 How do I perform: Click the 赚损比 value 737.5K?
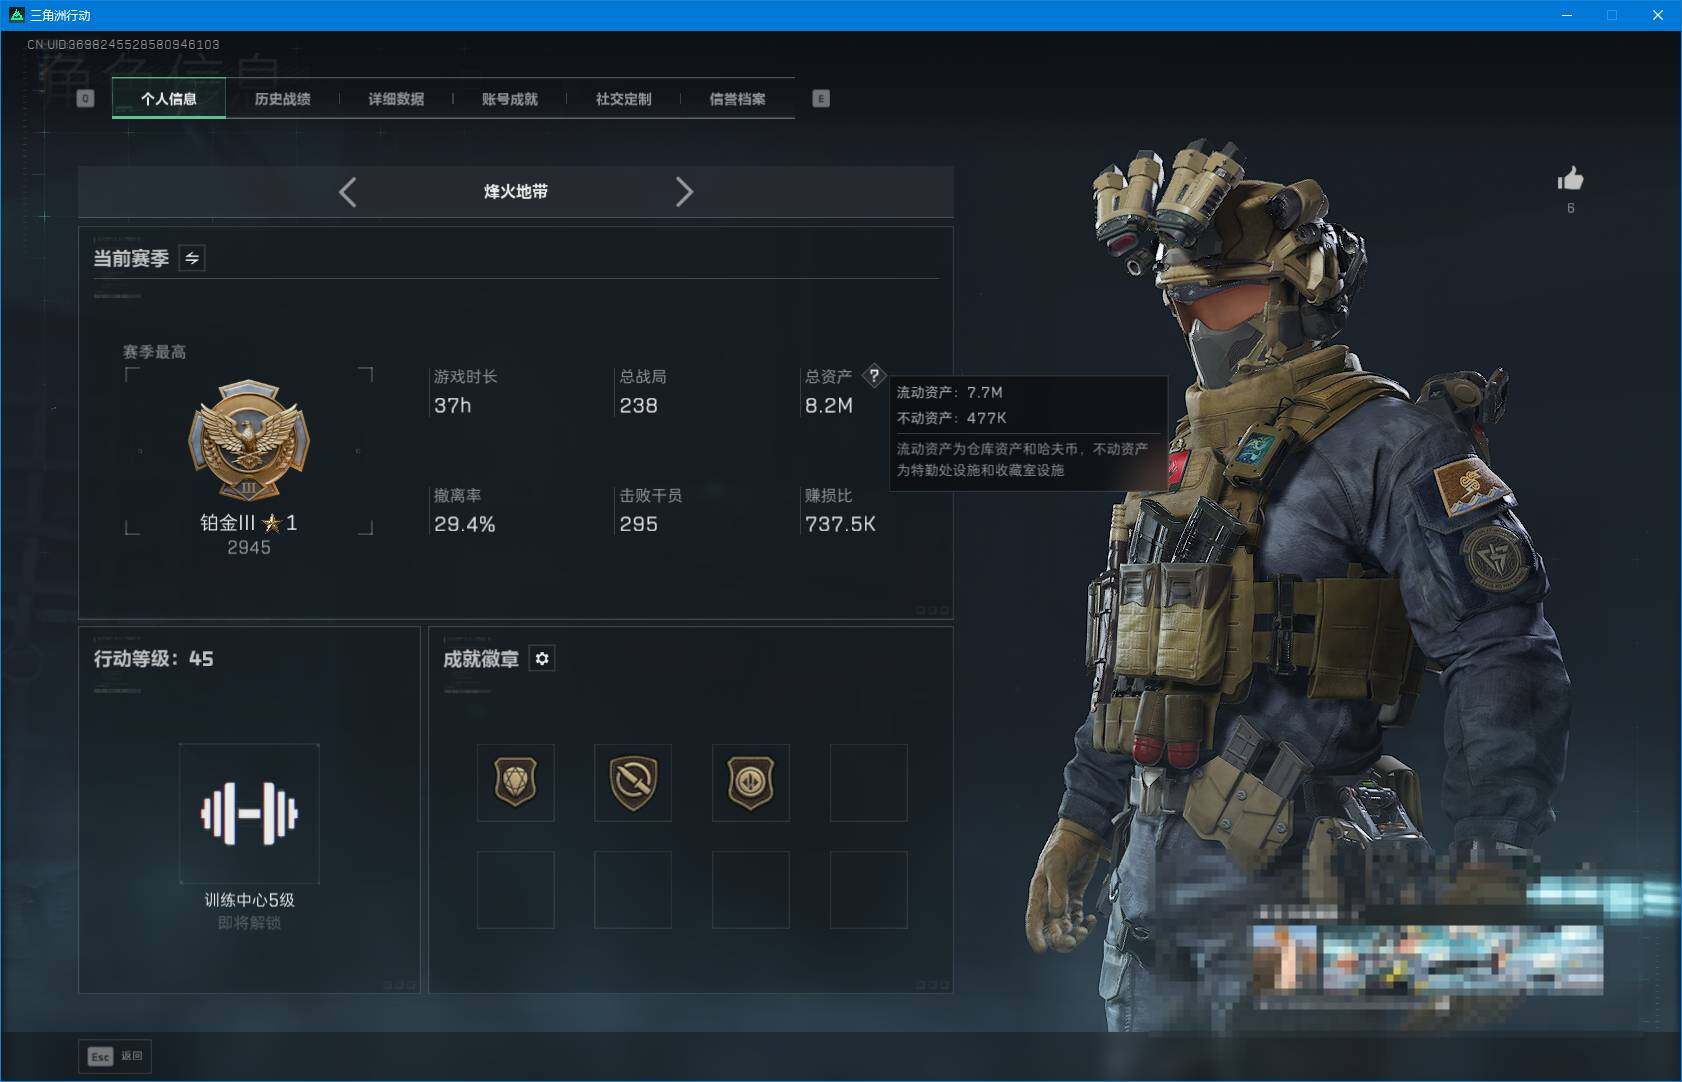(x=841, y=524)
